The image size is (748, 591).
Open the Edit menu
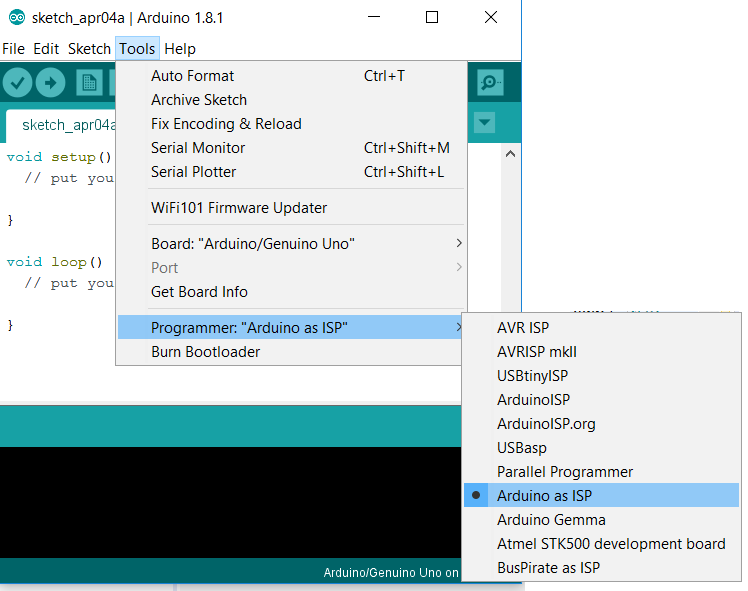point(46,49)
